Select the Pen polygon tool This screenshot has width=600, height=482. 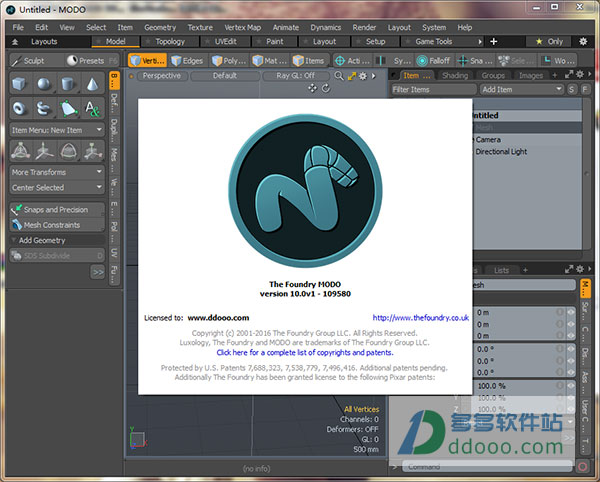68,108
